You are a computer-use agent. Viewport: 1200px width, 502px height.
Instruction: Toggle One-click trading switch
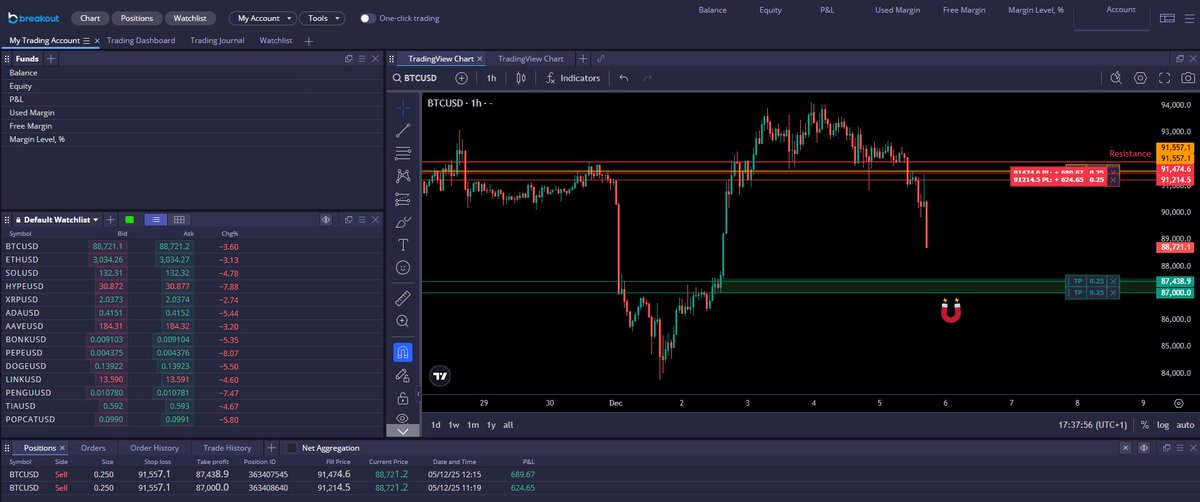click(x=367, y=18)
